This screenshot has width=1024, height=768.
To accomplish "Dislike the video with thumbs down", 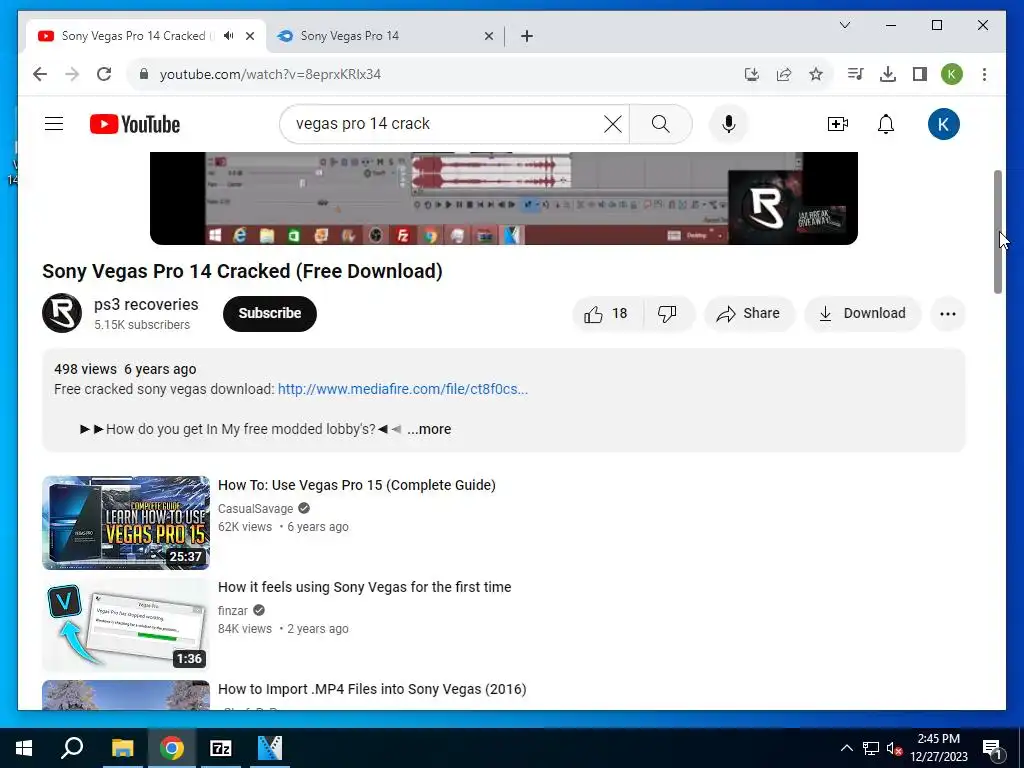I will [667, 313].
